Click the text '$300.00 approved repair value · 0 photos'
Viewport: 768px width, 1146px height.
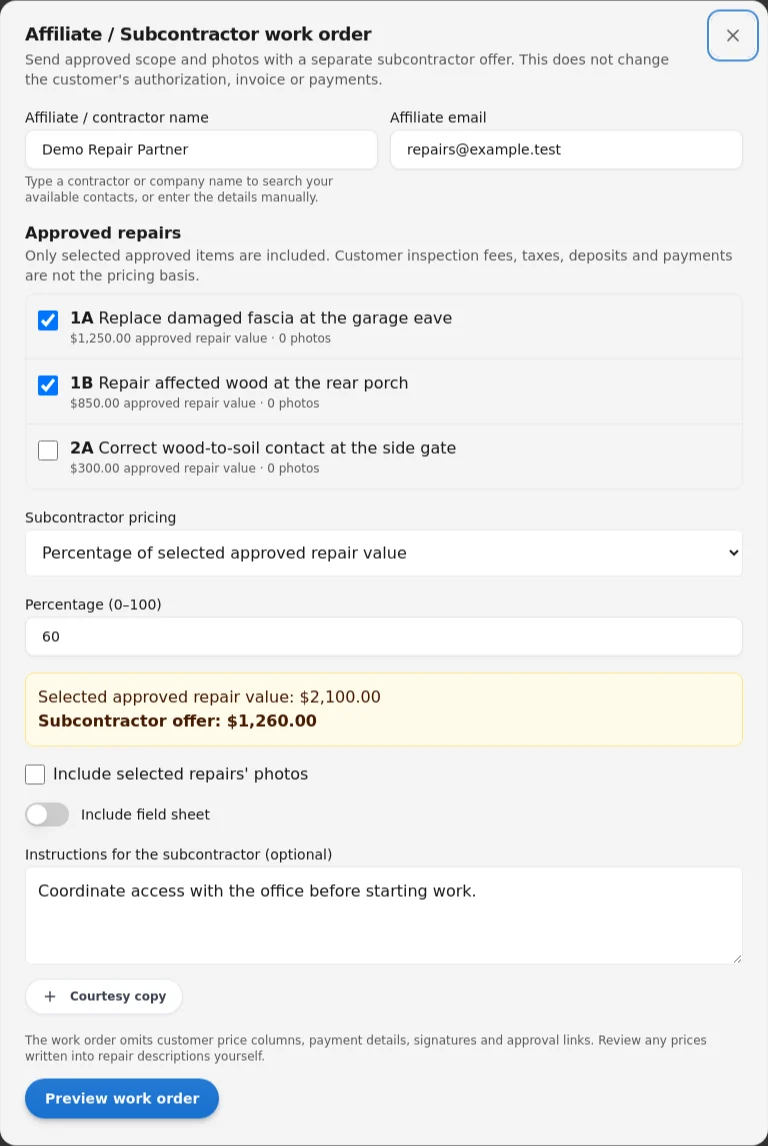click(x=194, y=468)
